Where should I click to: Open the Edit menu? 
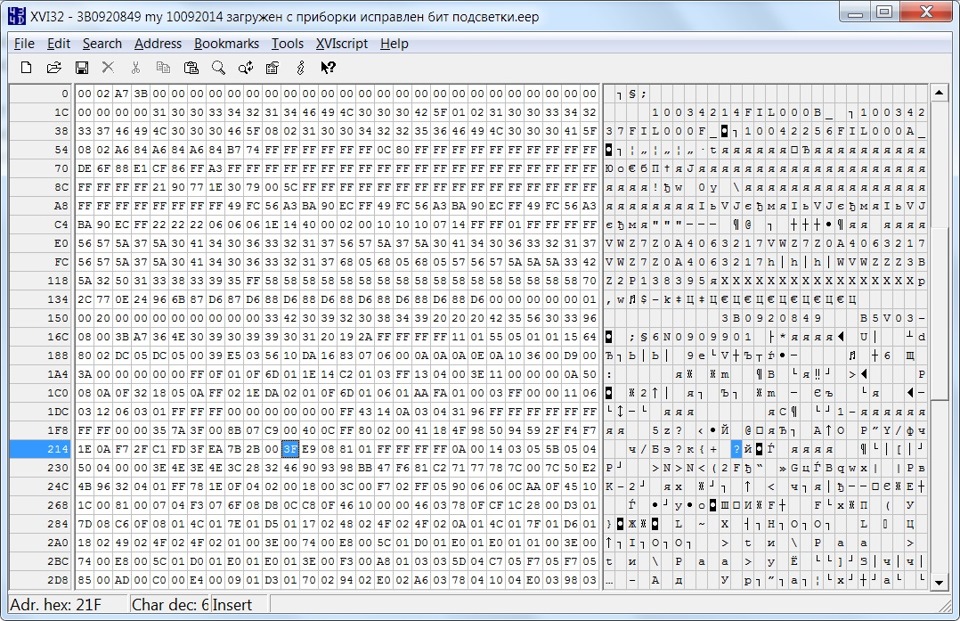point(59,43)
